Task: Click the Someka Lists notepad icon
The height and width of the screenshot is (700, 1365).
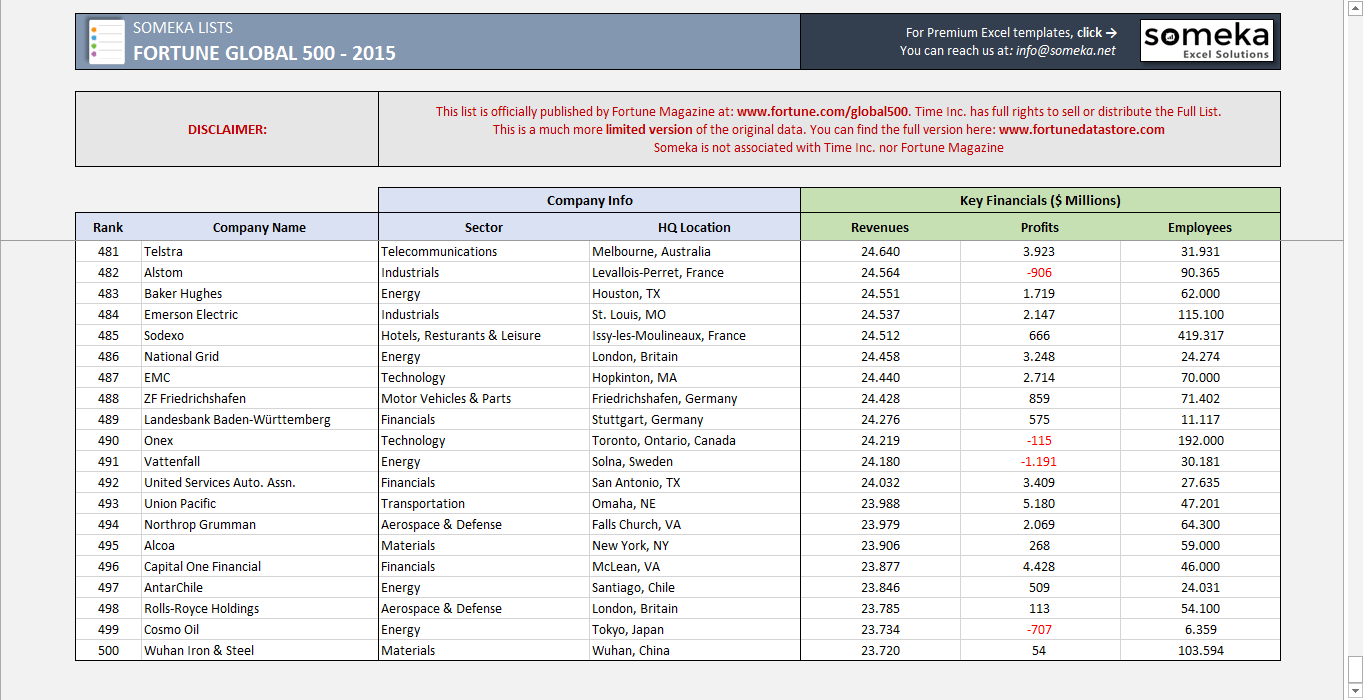Action: pos(106,41)
